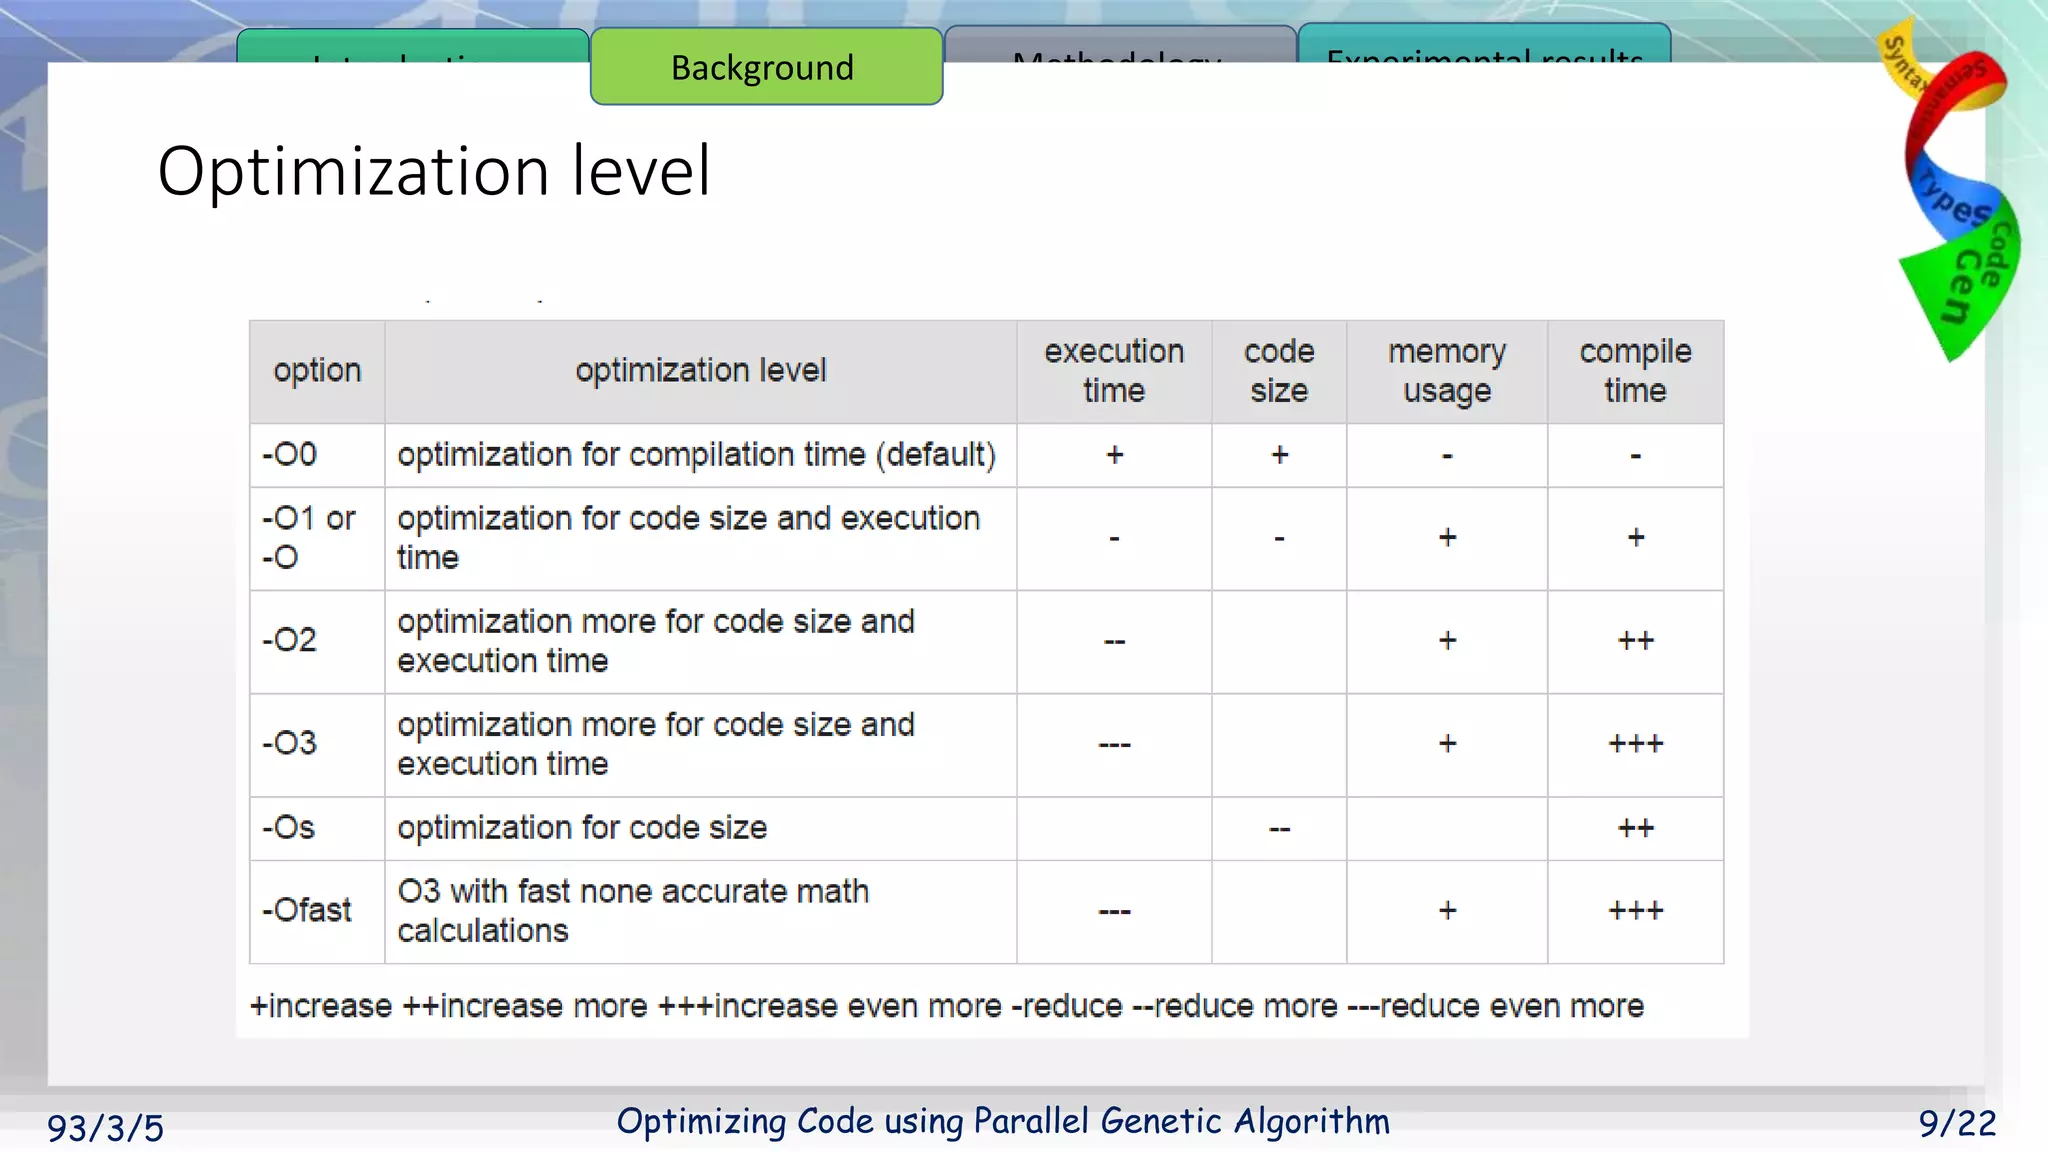This screenshot has height=1152, width=2048.
Task: Click the slide number '9/22'
Action: click(x=1957, y=1124)
